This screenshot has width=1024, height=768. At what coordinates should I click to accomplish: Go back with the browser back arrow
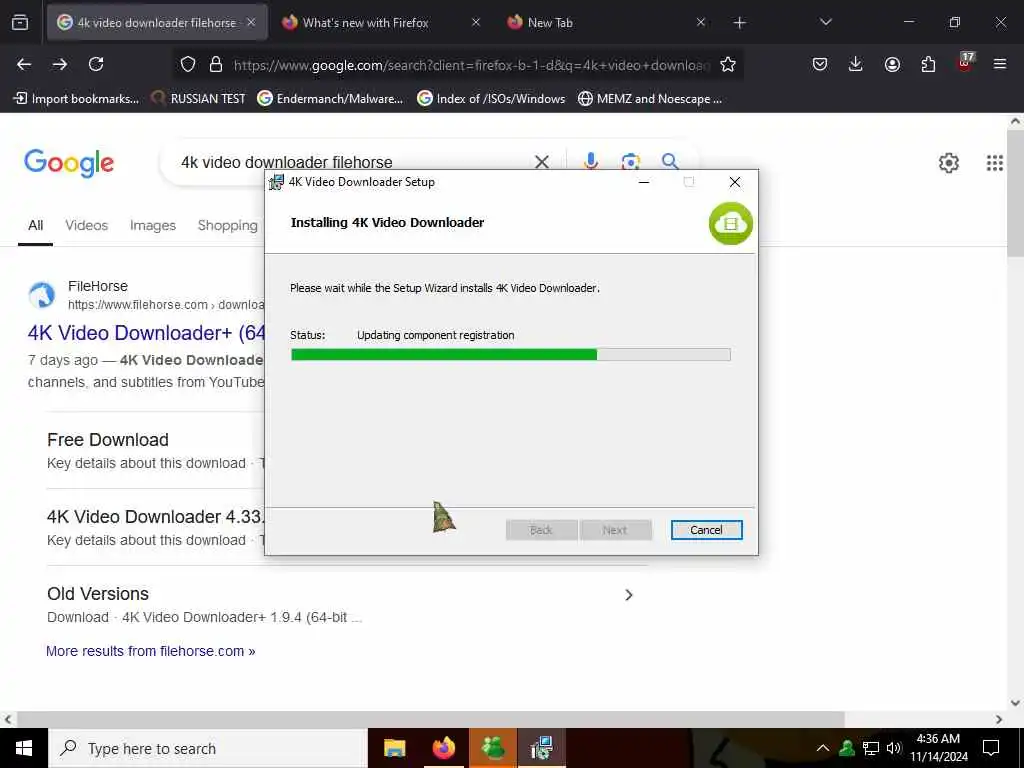(x=24, y=64)
